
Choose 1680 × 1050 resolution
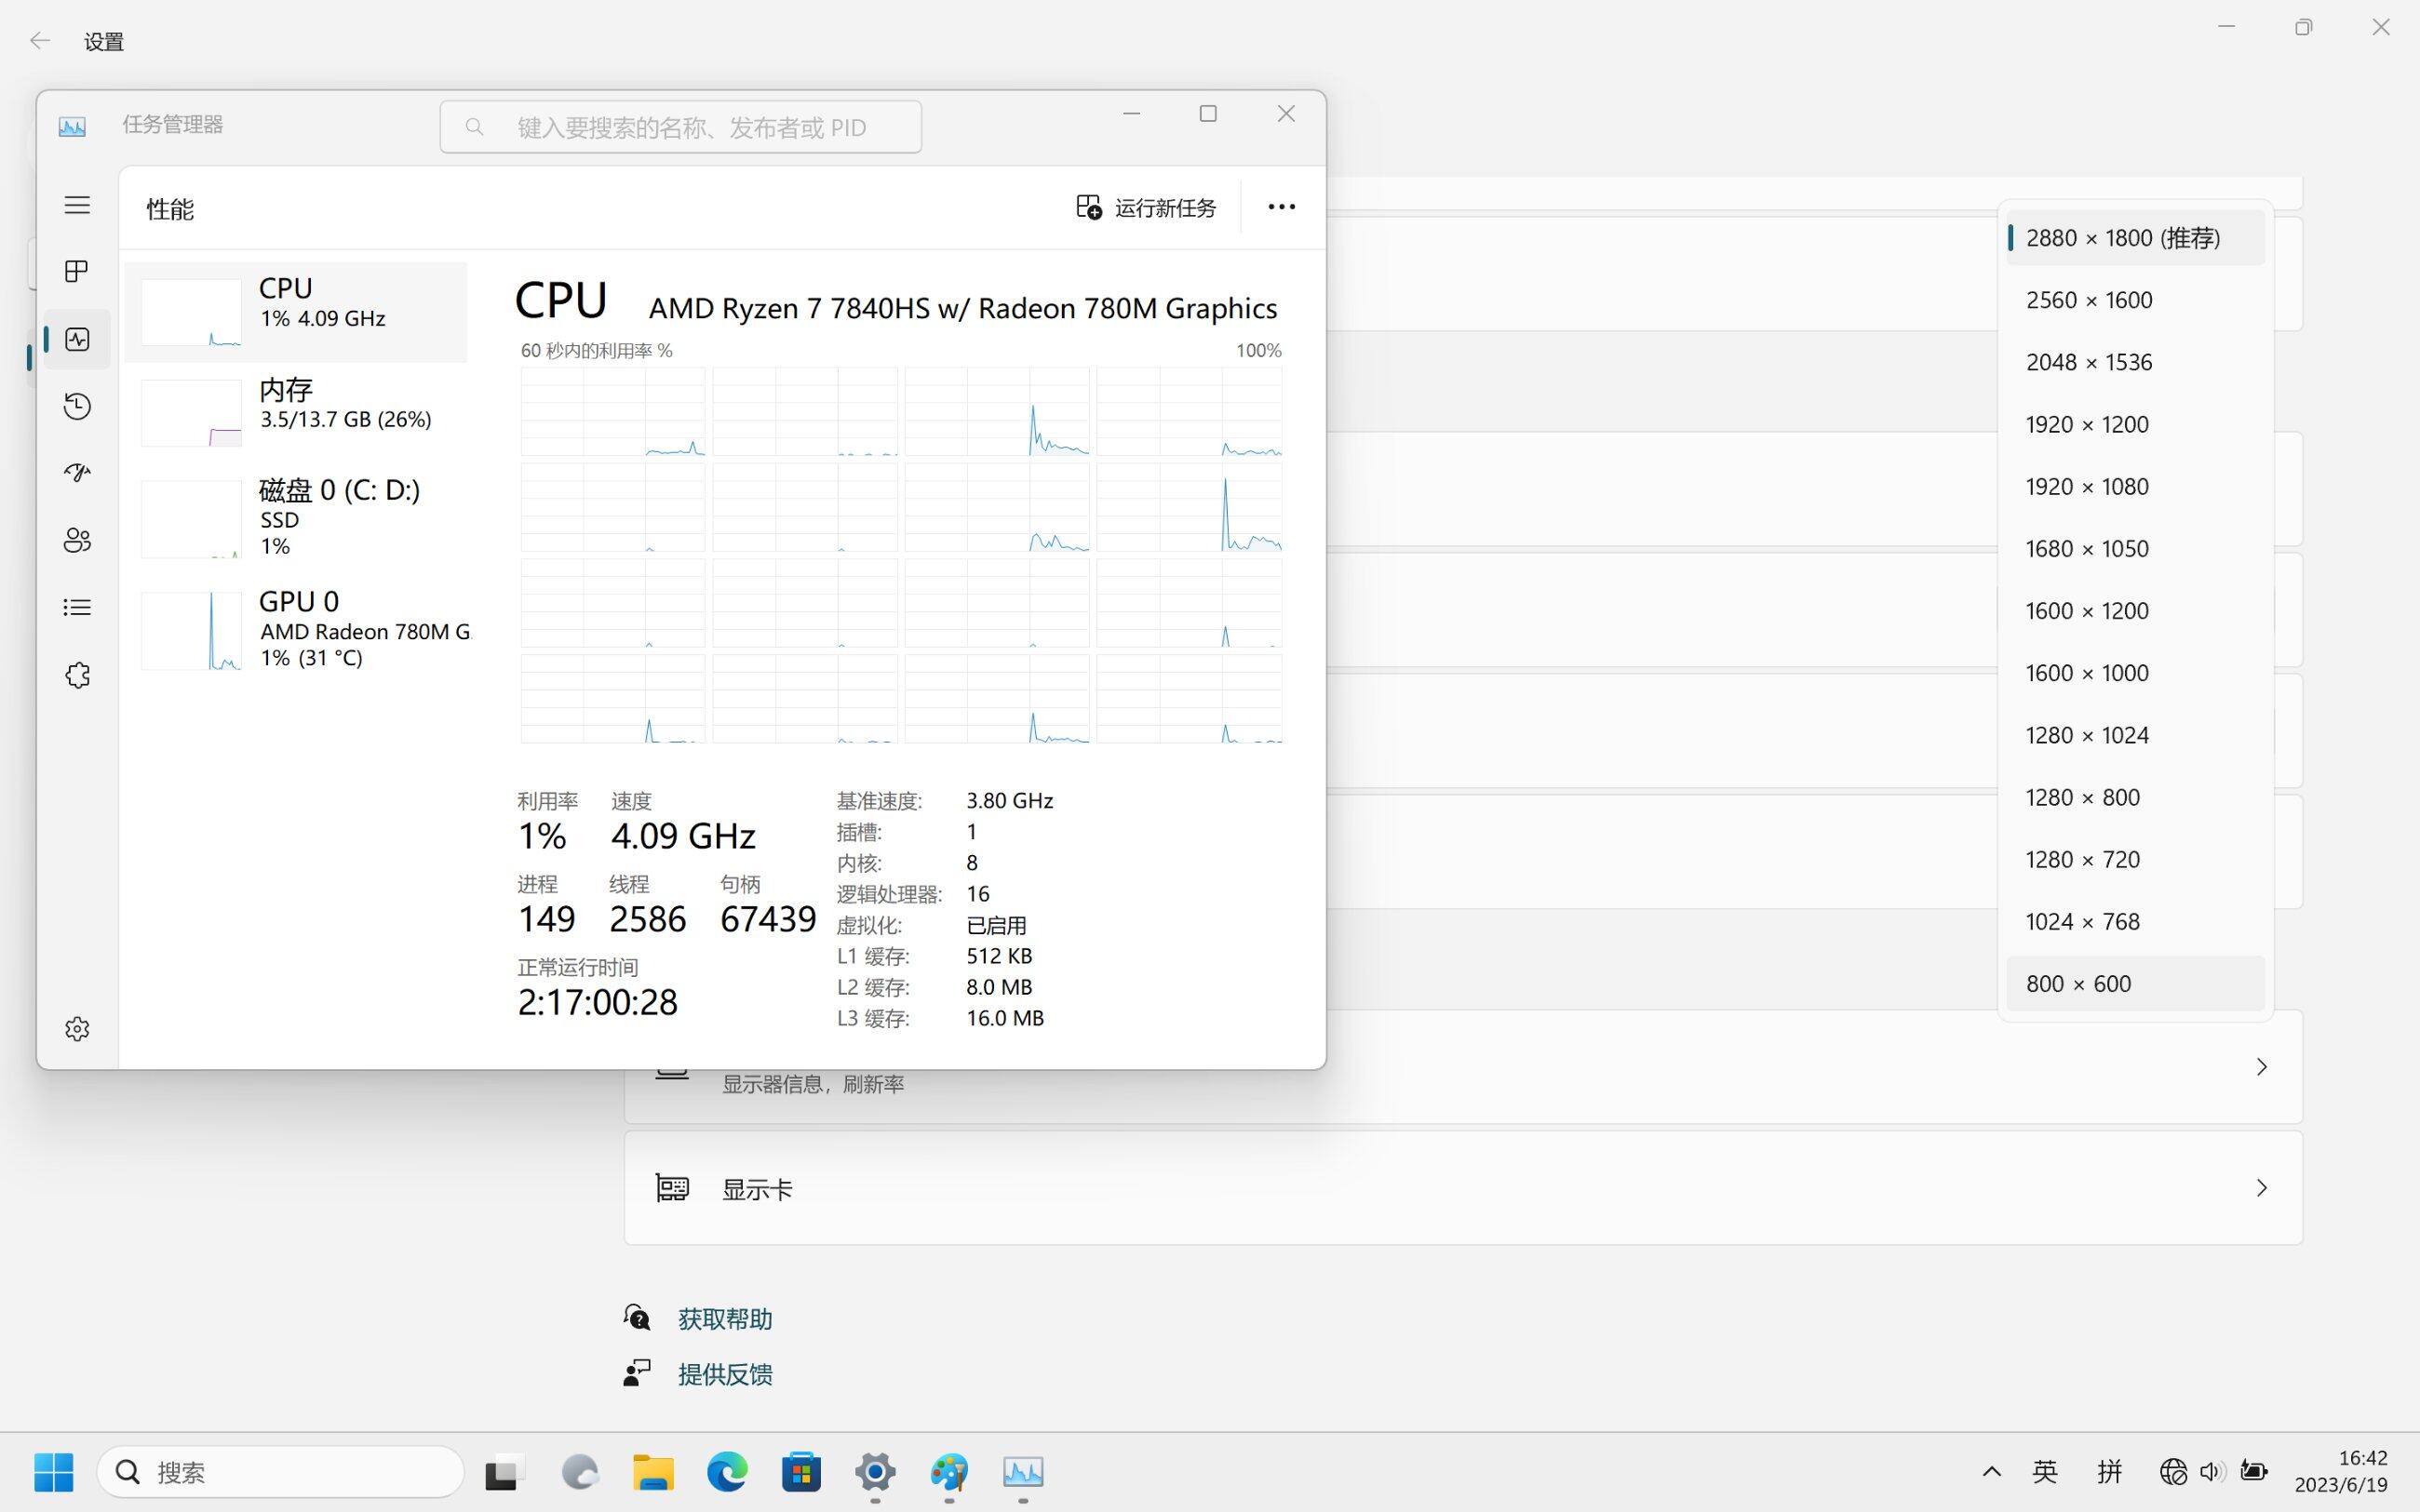tap(2135, 548)
